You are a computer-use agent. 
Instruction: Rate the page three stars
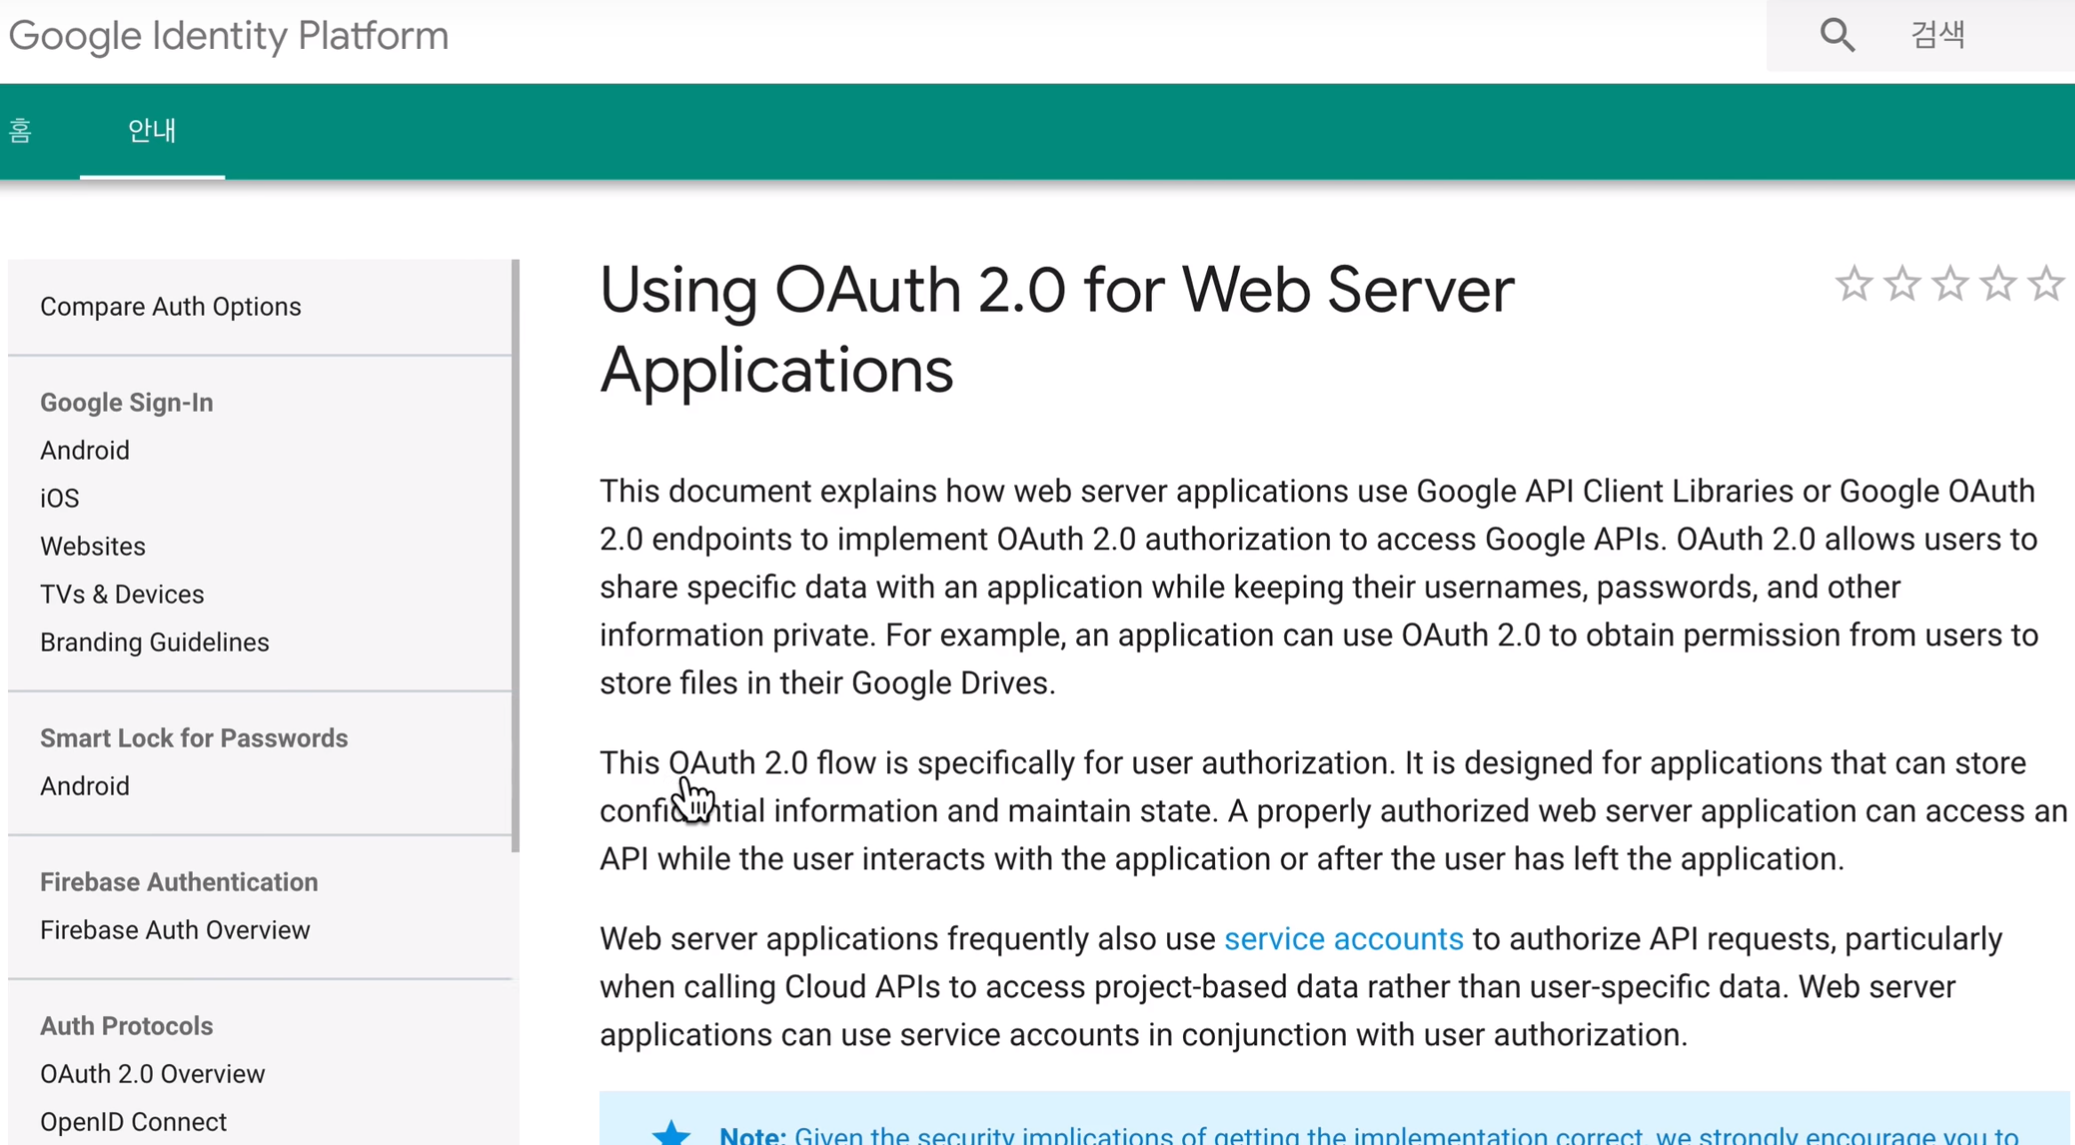tap(1950, 285)
